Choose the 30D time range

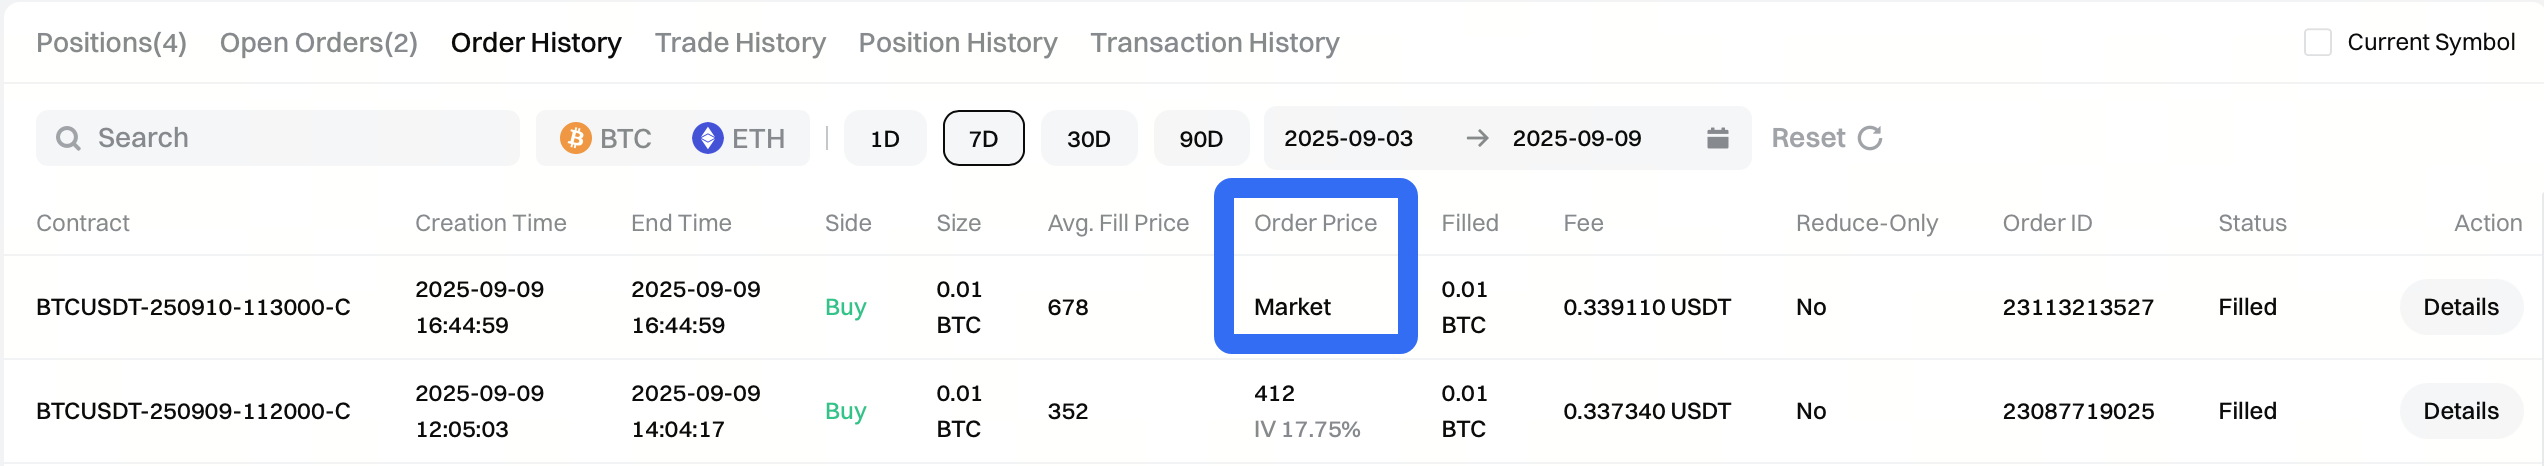click(1088, 138)
